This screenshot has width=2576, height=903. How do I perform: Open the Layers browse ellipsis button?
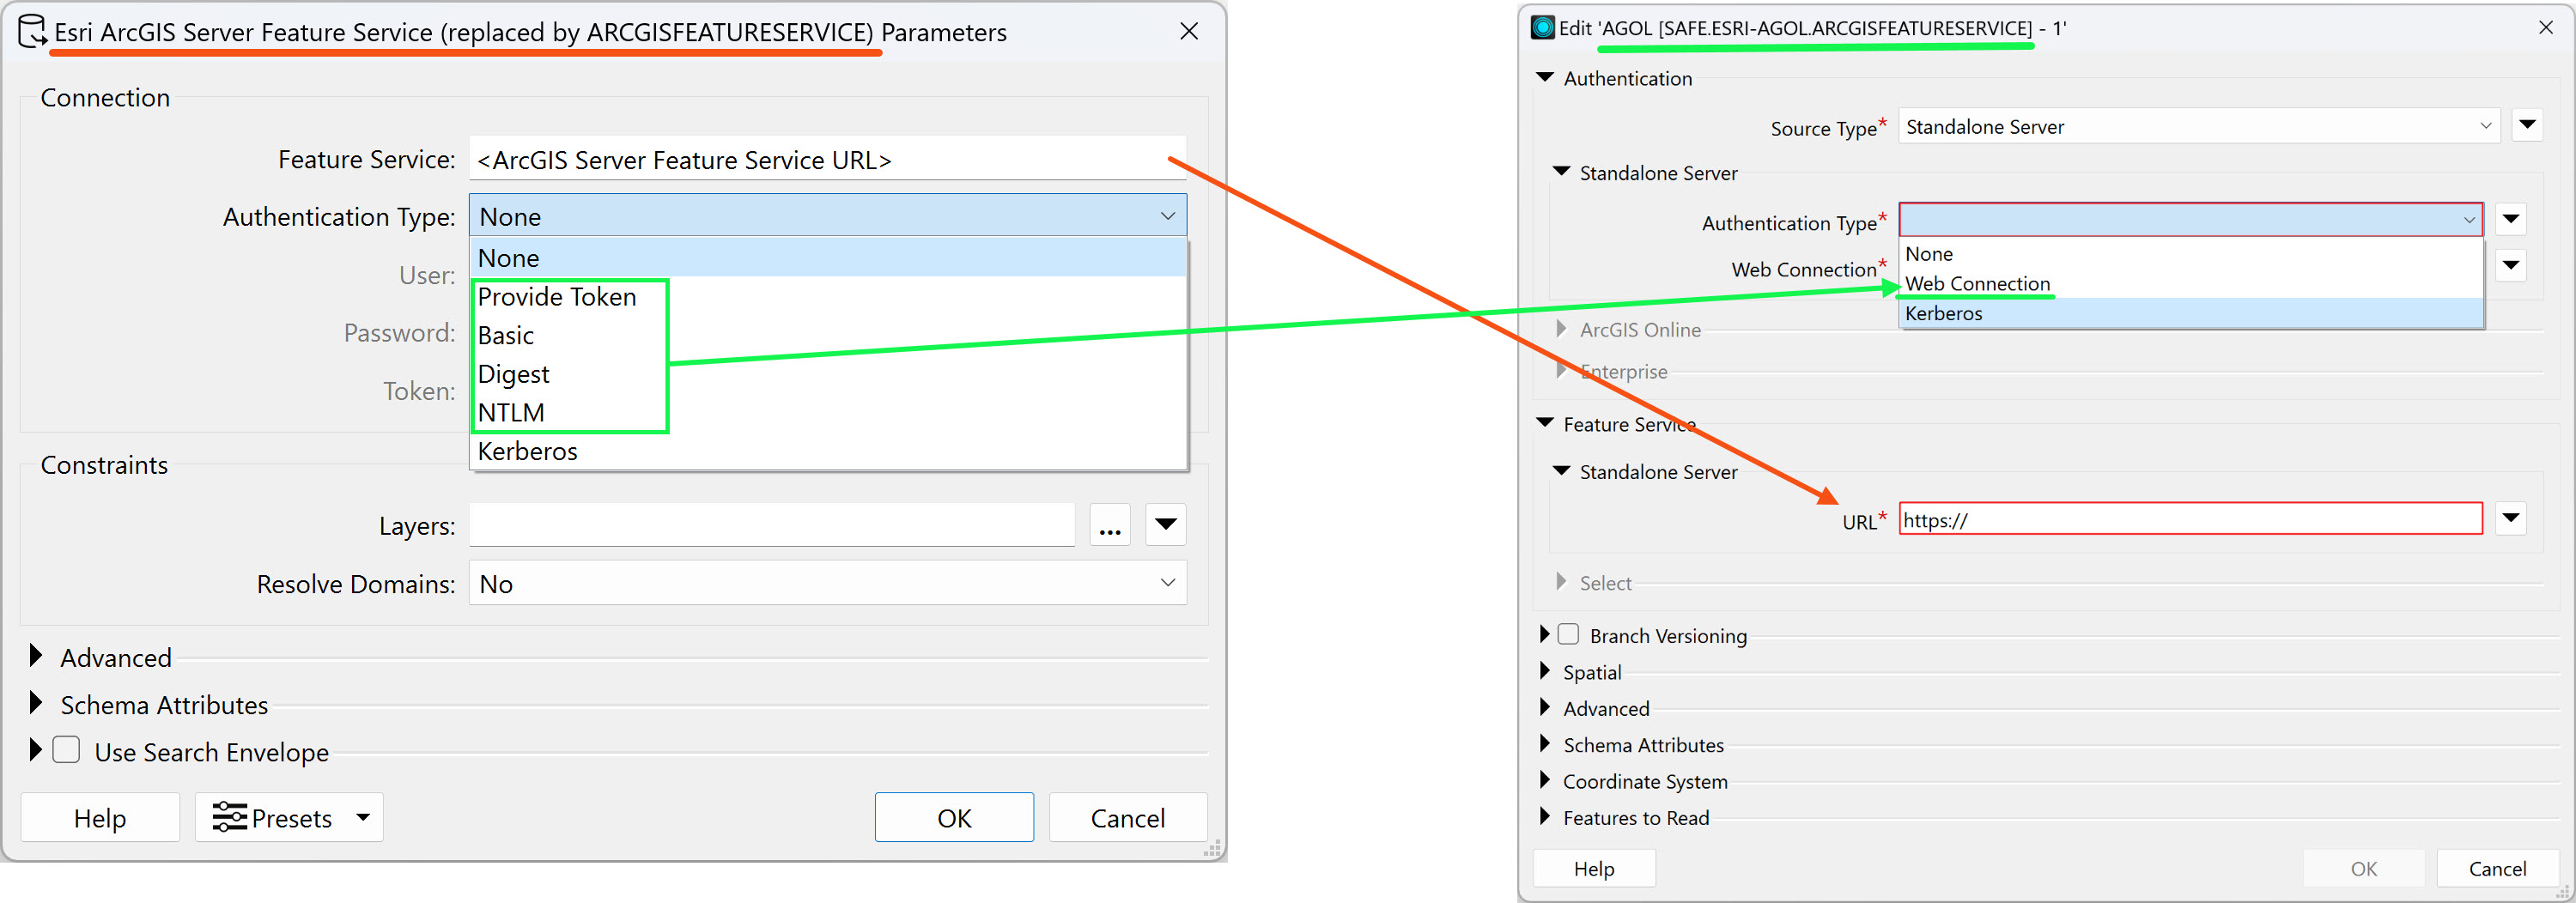point(1110,525)
